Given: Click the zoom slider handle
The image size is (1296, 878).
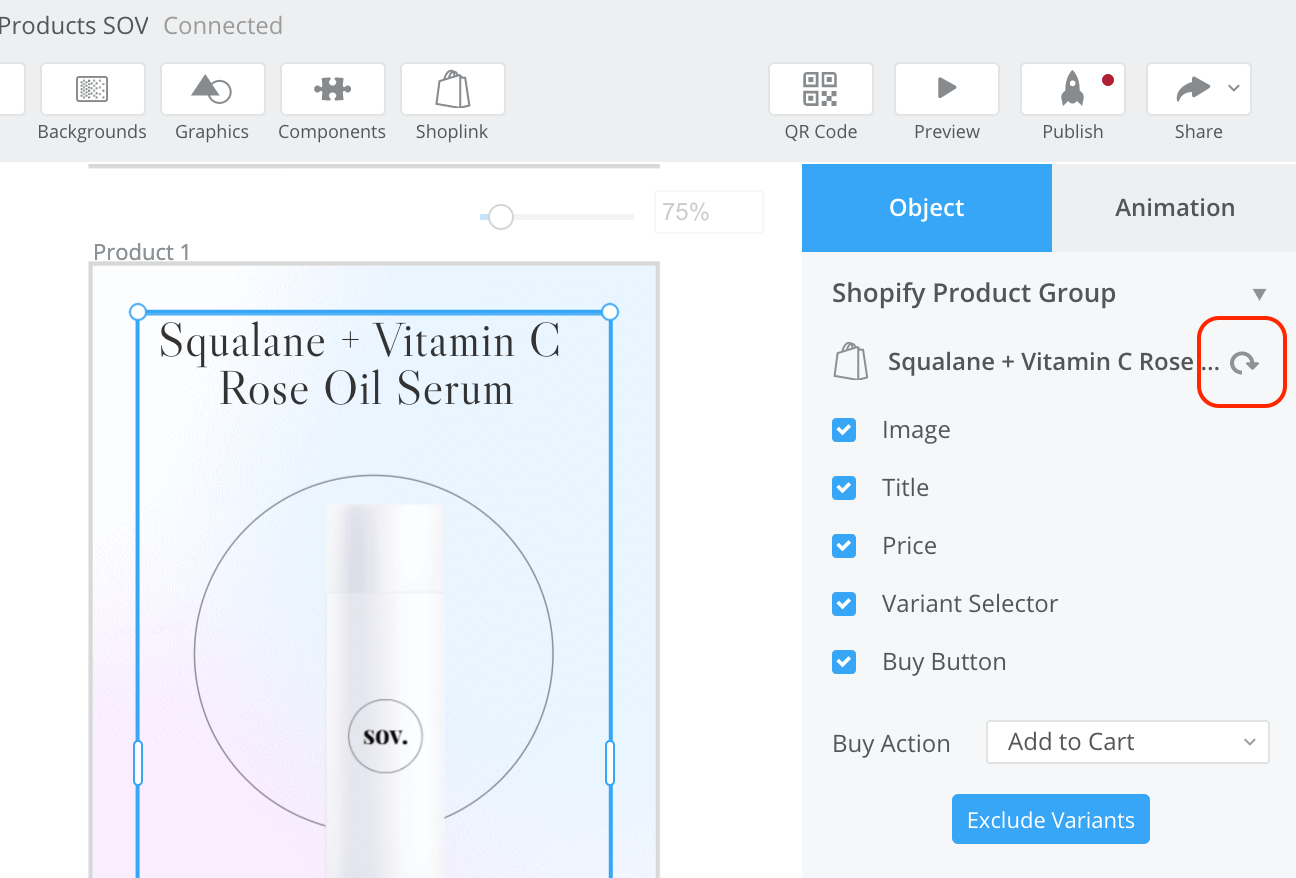Looking at the screenshot, I should (500, 217).
